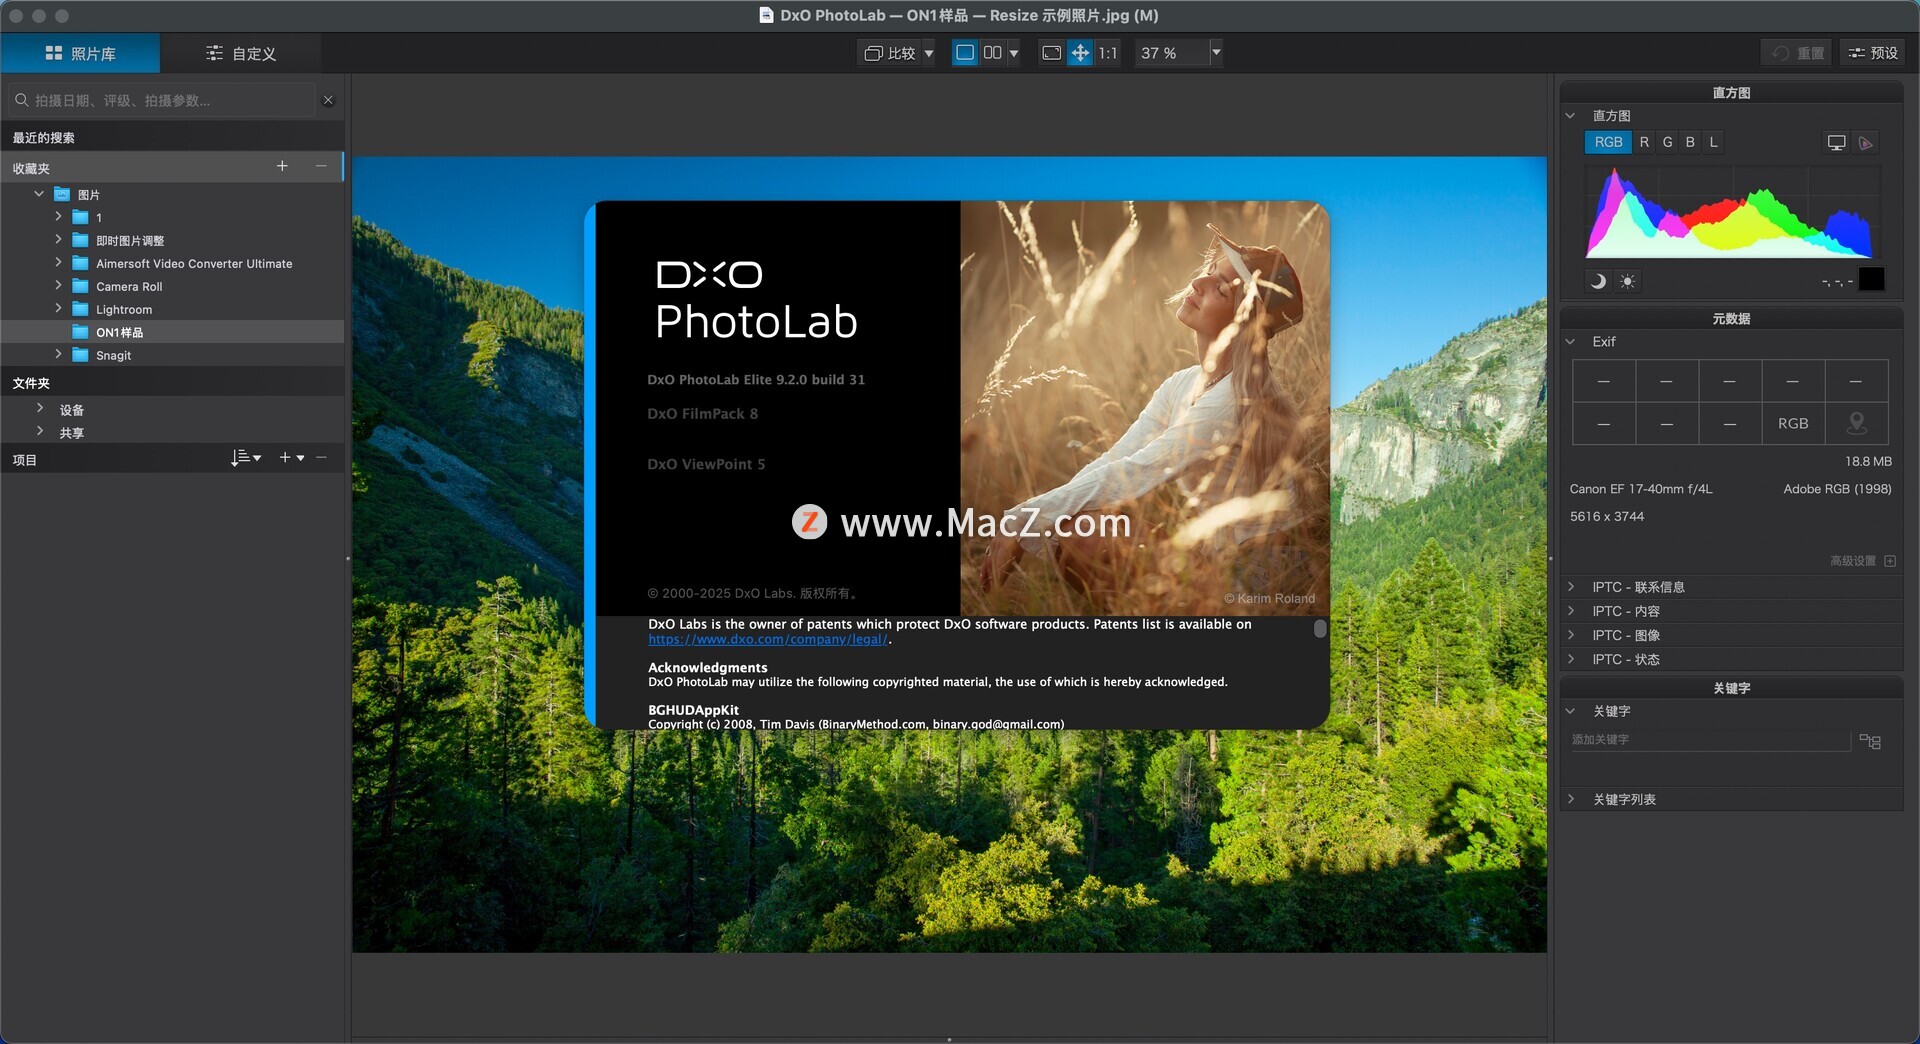Viewport: 1920px width, 1044px height.
Task: Show the L luminance histogram channel
Action: 1713,142
